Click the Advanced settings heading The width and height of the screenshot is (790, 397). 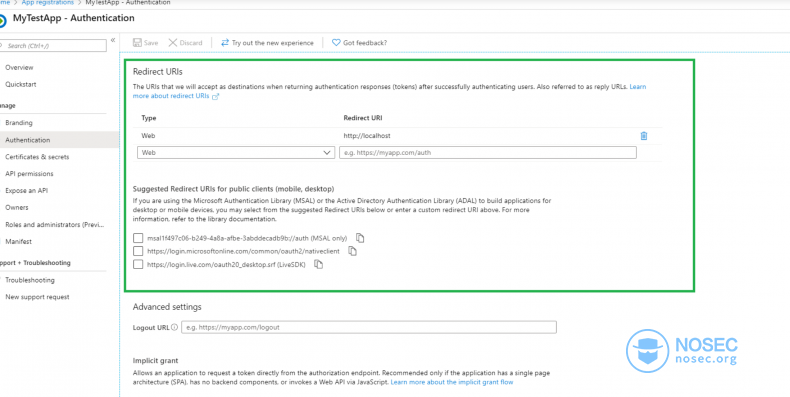(x=167, y=307)
